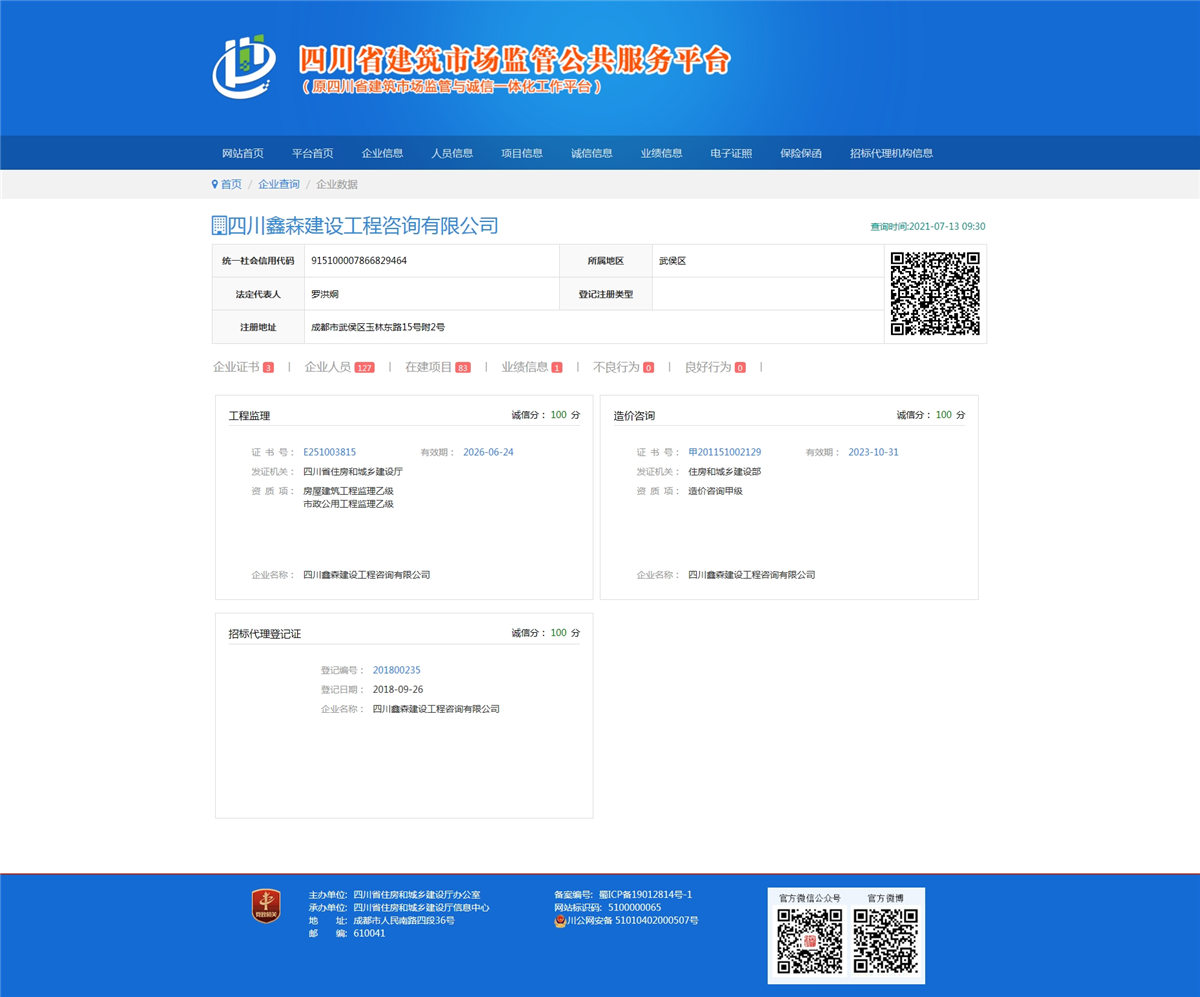
Task: Click the 在建项目 83 count badge
Action: 462,367
